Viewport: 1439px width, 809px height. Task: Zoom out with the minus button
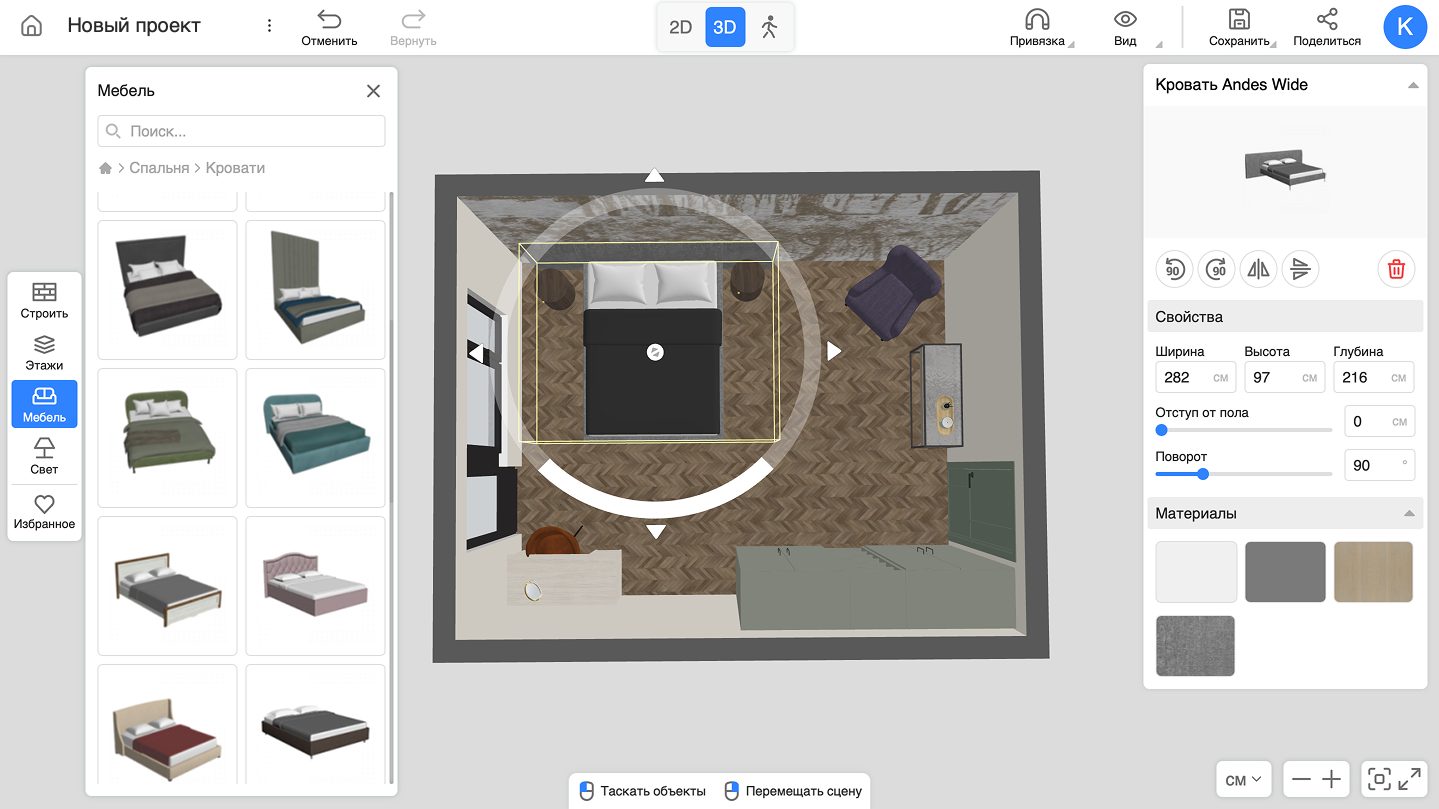(x=1301, y=780)
